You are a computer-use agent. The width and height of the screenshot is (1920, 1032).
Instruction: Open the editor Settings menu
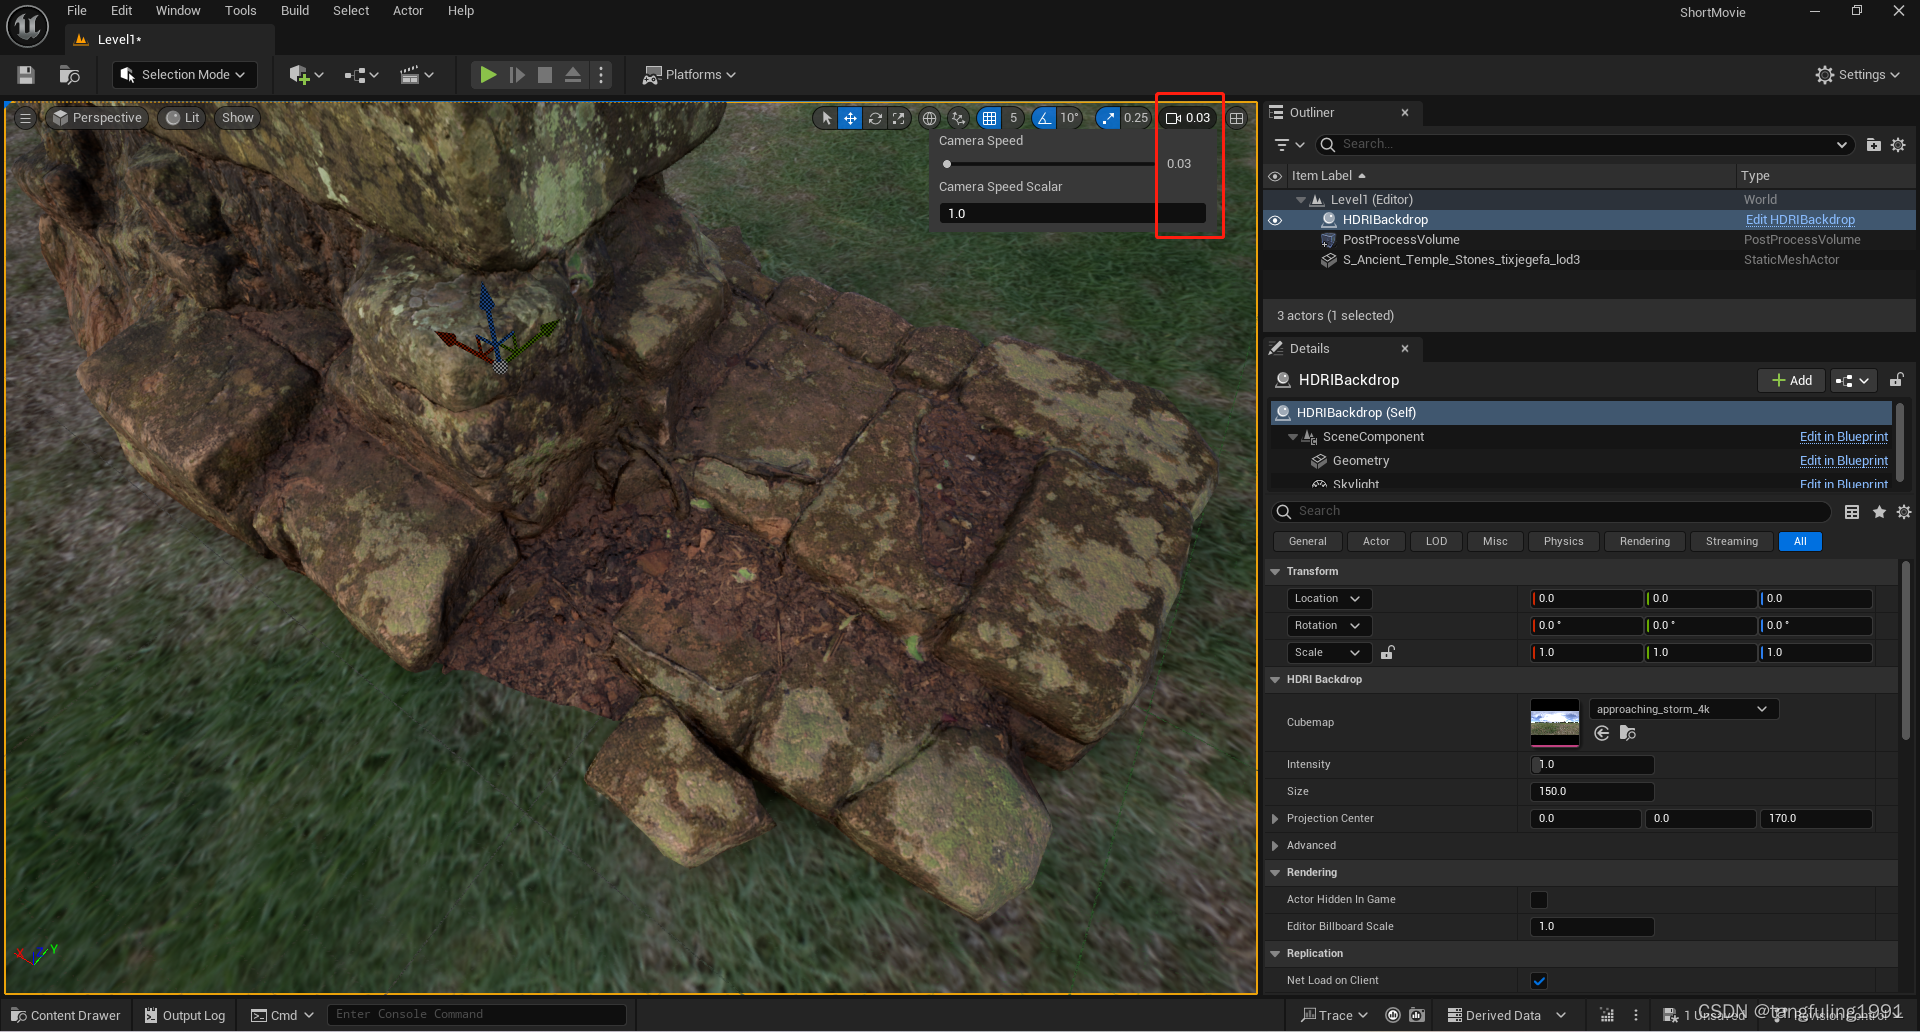[1858, 75]
